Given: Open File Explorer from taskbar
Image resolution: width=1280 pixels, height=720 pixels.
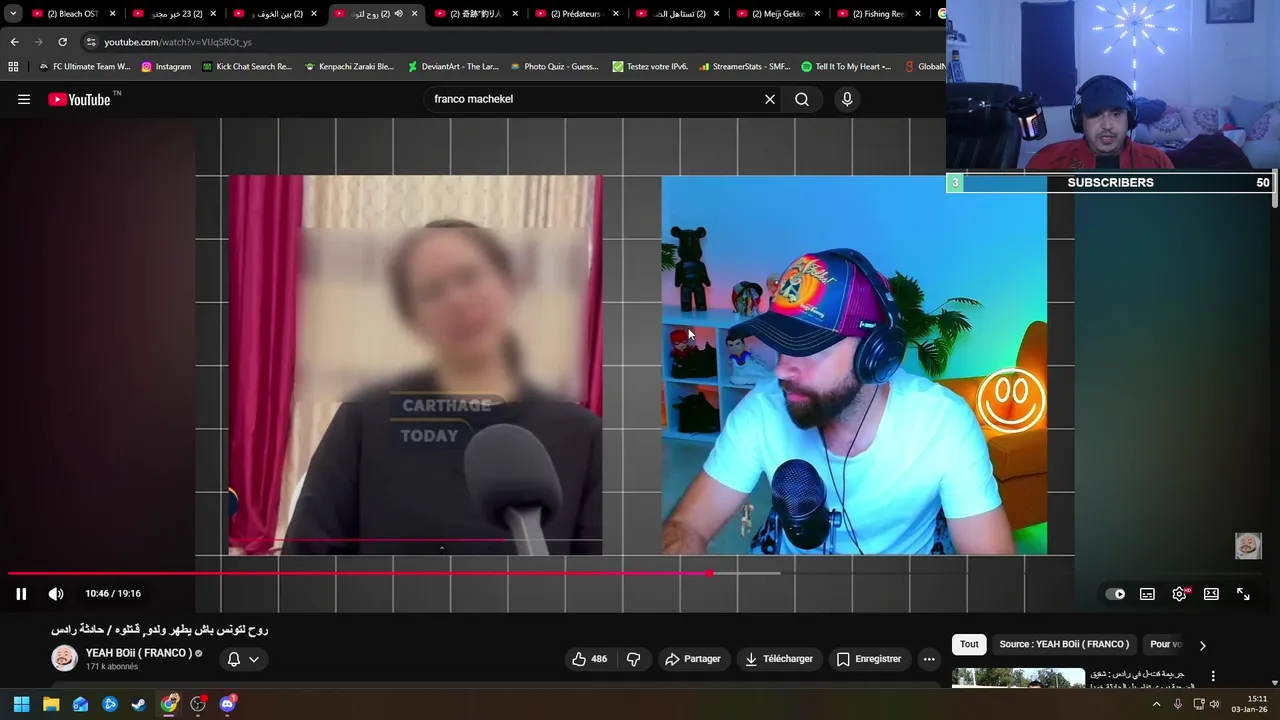Looking at the screenshot, I should point(51,704).
